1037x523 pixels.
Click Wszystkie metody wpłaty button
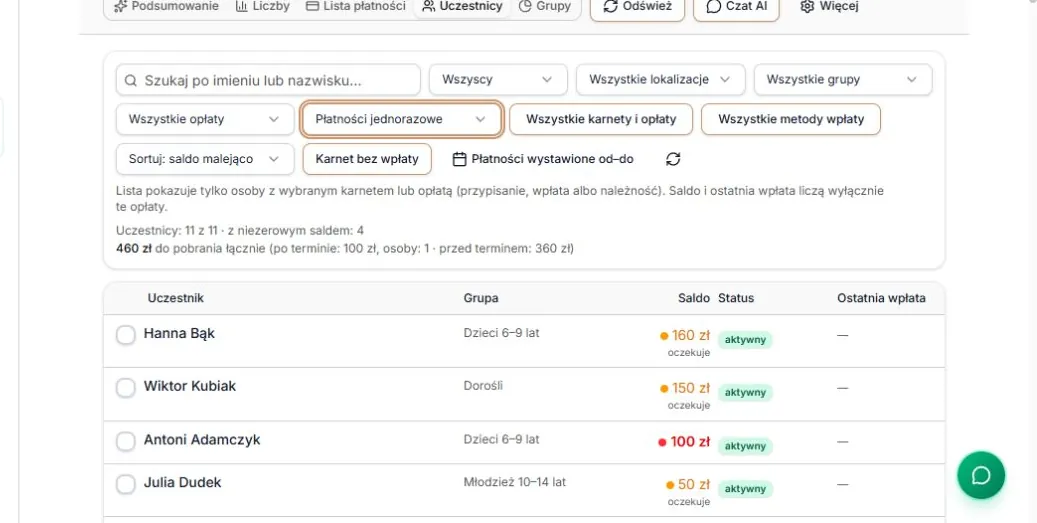click(x=791, y=119)
